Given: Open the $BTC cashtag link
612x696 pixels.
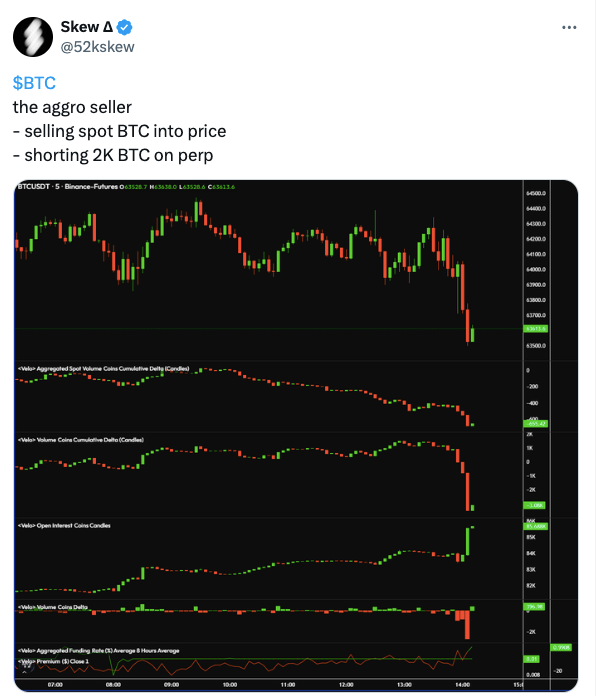Looking at the screenshot, I should [x=34, y=83].
